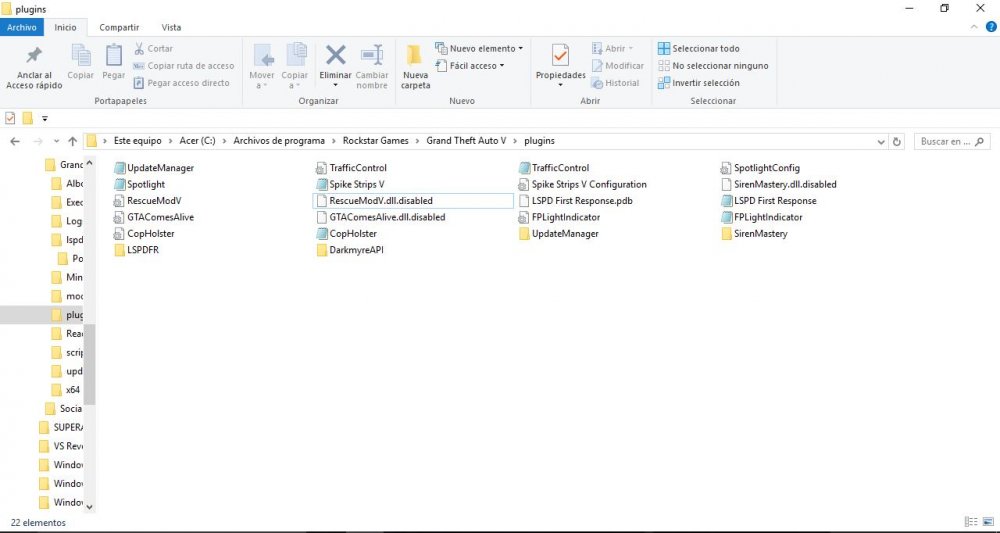
Task: Go up one folder level
Action: point(72,142)
